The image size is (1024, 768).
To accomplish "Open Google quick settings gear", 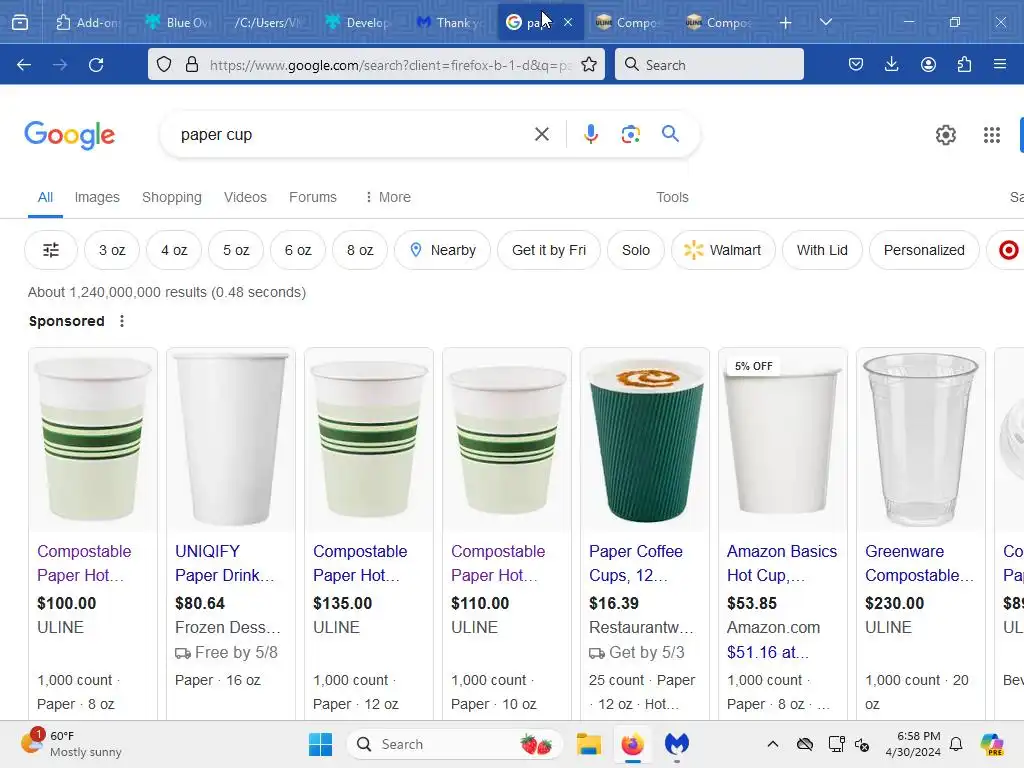I will coord(946,135).
